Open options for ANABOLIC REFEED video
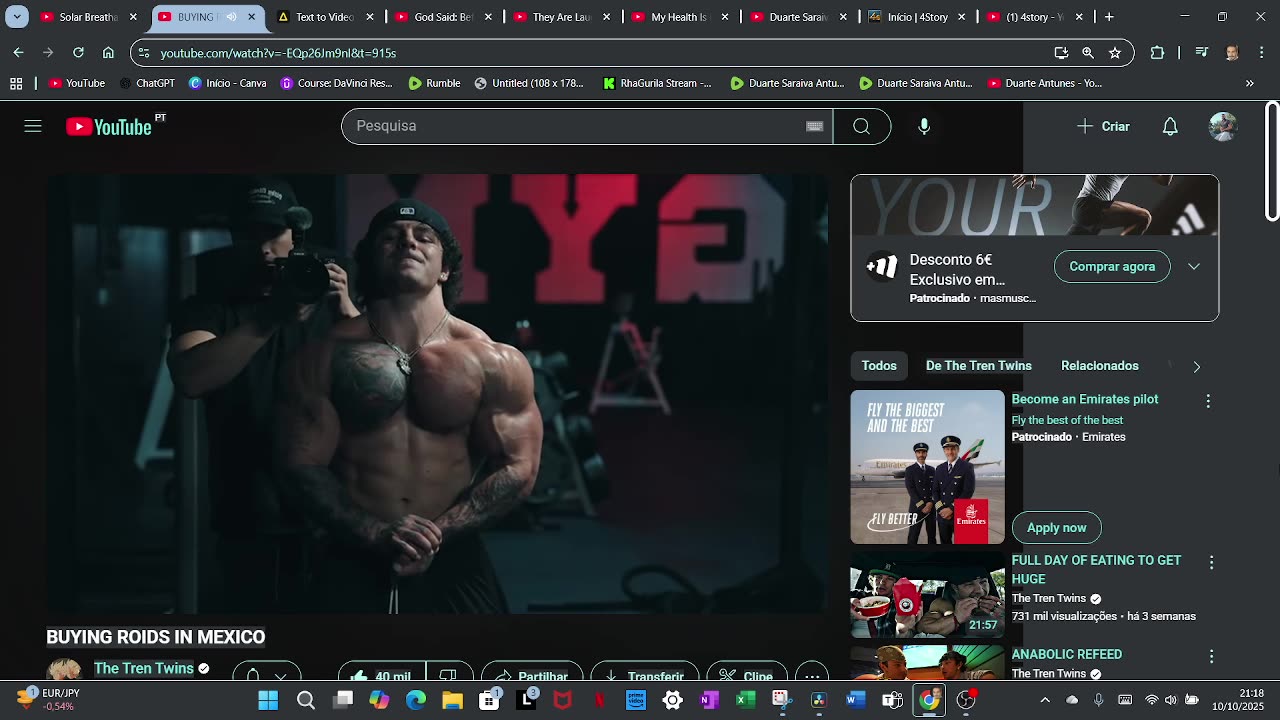This screenshot has height=720, width=1280. pyautogui.click(x=1211, y=656)
